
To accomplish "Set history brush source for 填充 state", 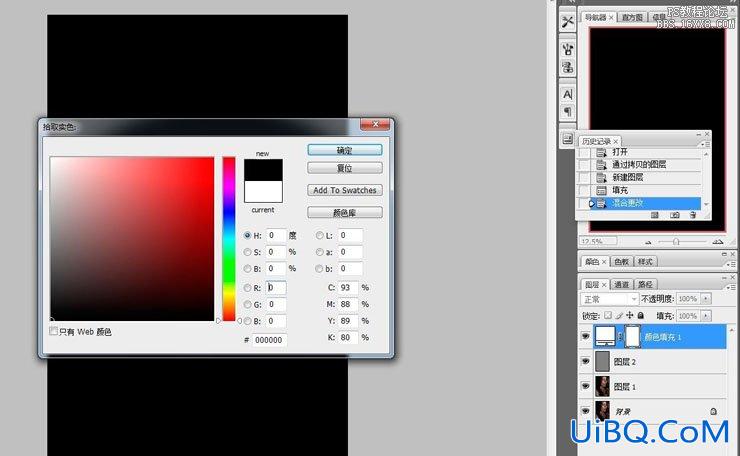I will pos(584,190).
